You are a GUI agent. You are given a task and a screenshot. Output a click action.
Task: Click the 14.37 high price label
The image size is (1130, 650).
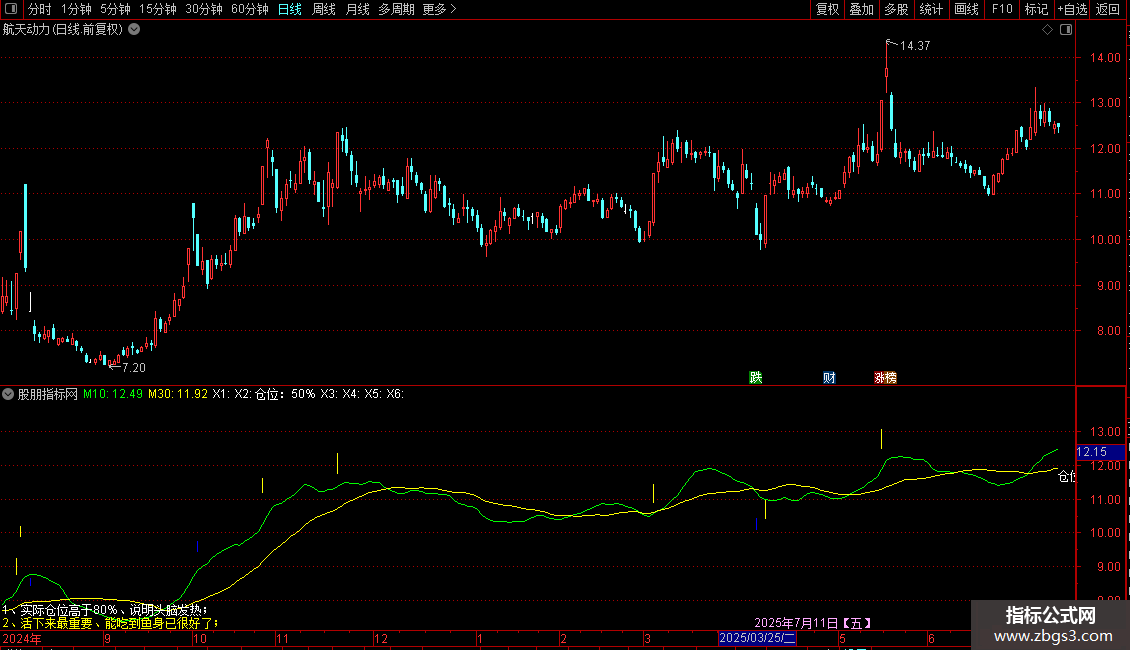click(915, 45)
